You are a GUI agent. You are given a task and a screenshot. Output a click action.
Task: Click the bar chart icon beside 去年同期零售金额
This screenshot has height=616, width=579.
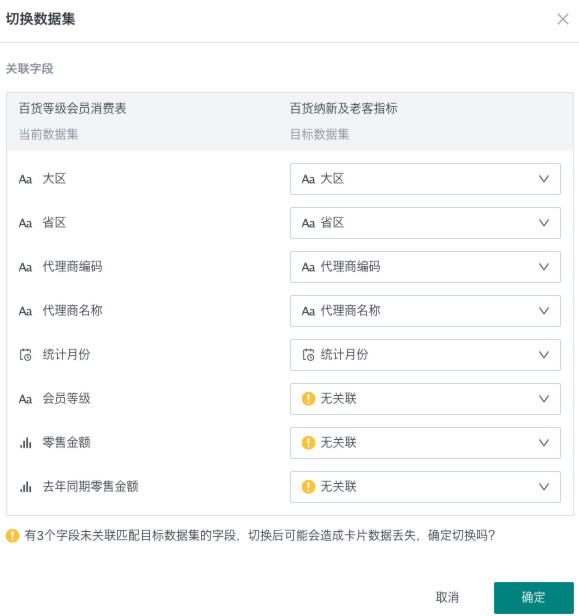pos(26,487)
